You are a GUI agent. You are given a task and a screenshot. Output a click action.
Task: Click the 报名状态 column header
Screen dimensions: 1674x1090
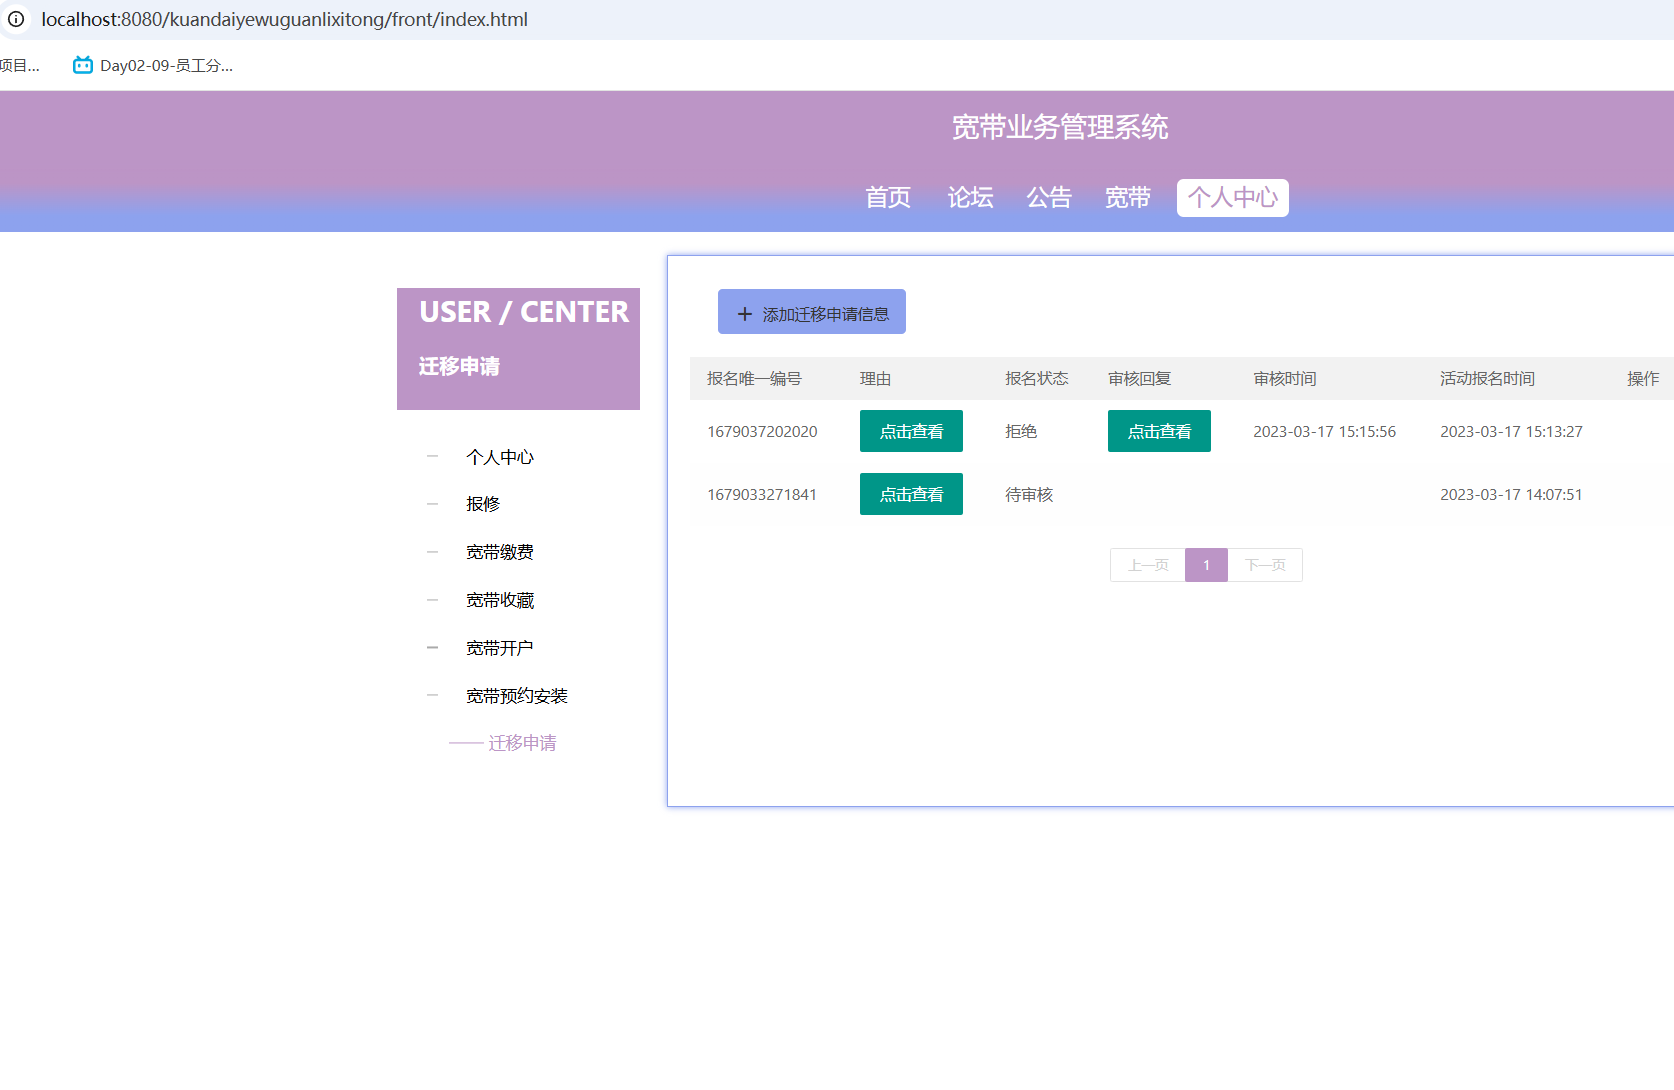(x=1036, y=379)
